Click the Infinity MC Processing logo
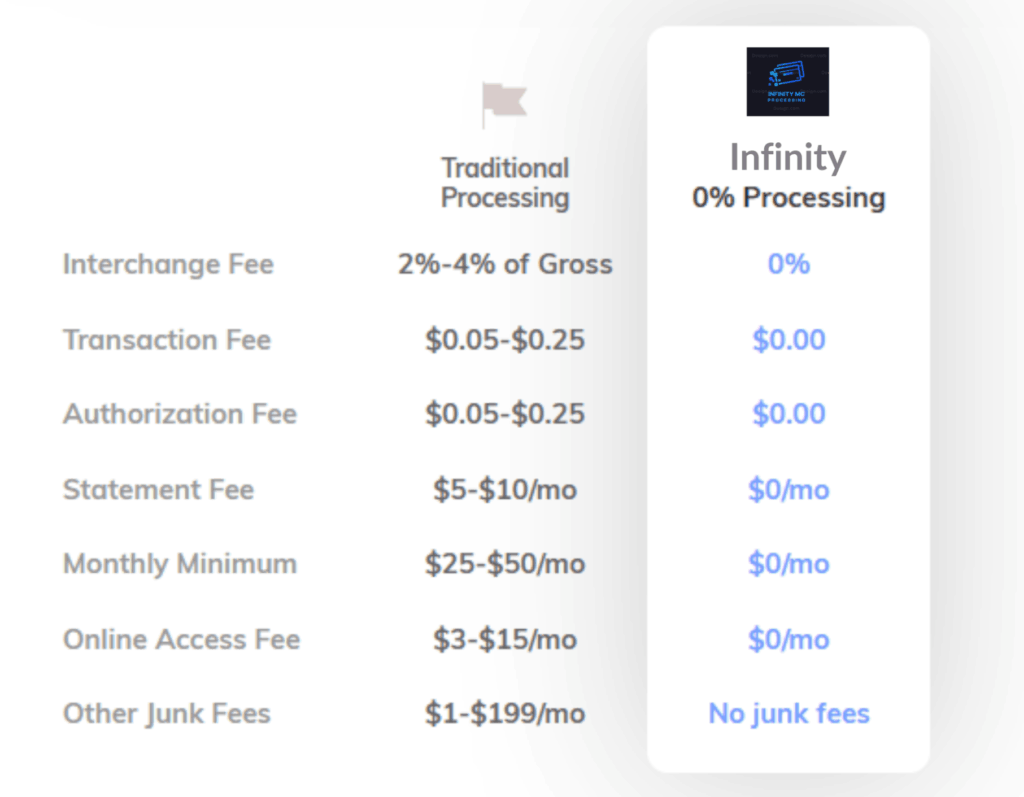Viewport: 1024px width, 797px height. tap(787, 81)
